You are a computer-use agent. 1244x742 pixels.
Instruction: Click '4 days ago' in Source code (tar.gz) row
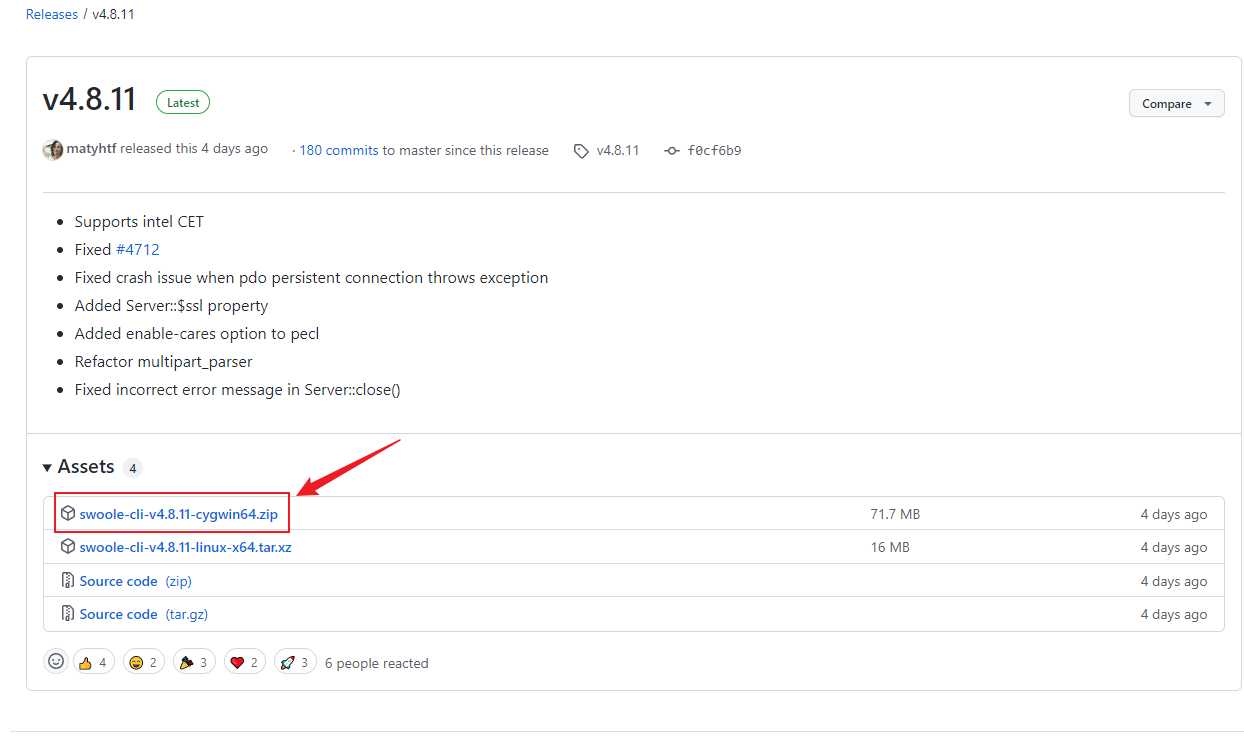[1174, 614]
